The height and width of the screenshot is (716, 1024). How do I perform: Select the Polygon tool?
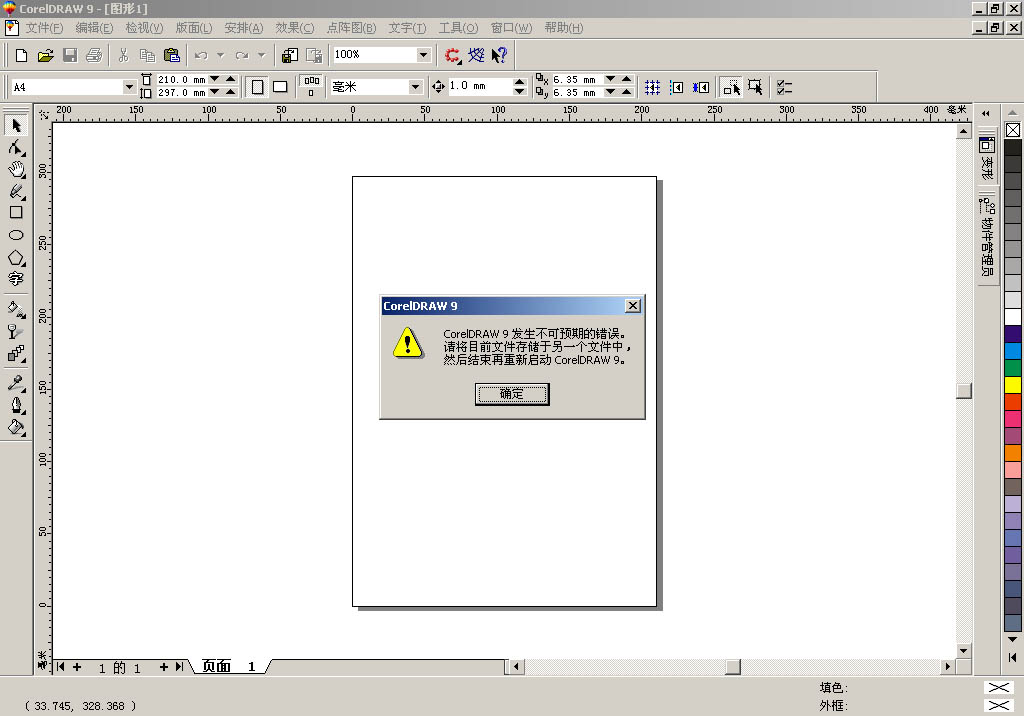pyautogui.click(x=16, y=258)
